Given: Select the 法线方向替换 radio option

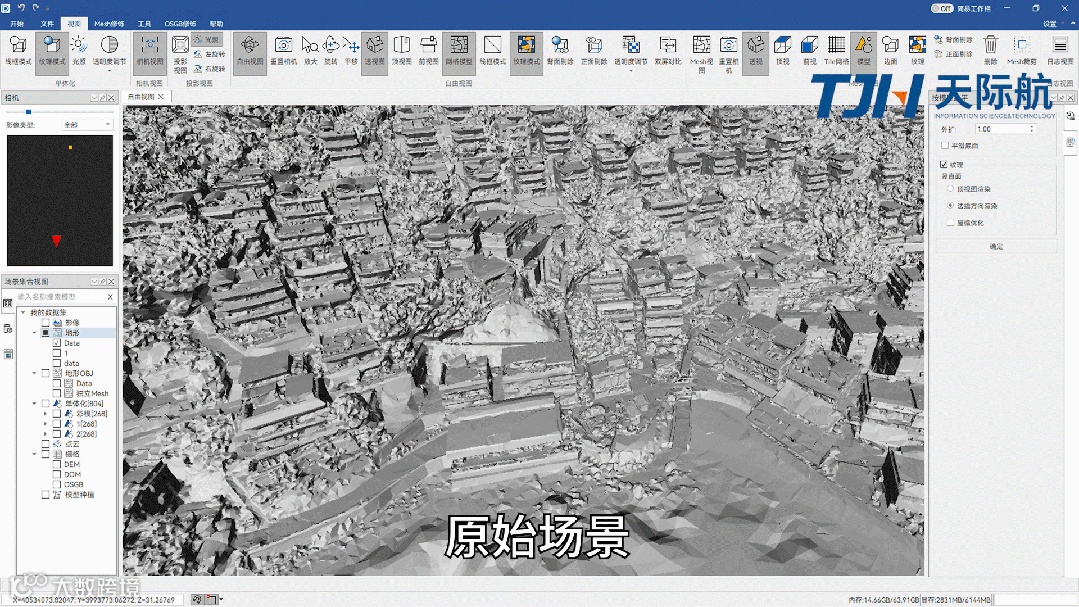Looking at the screenshot, I should click(x=950, y=205).
